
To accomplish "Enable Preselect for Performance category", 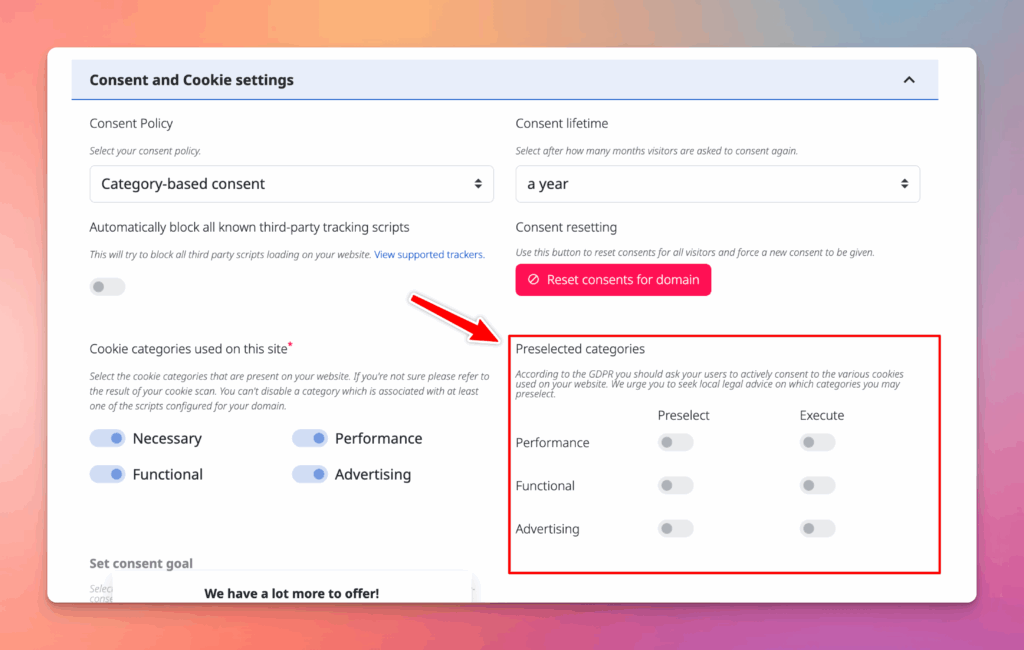I will point(675,443).
